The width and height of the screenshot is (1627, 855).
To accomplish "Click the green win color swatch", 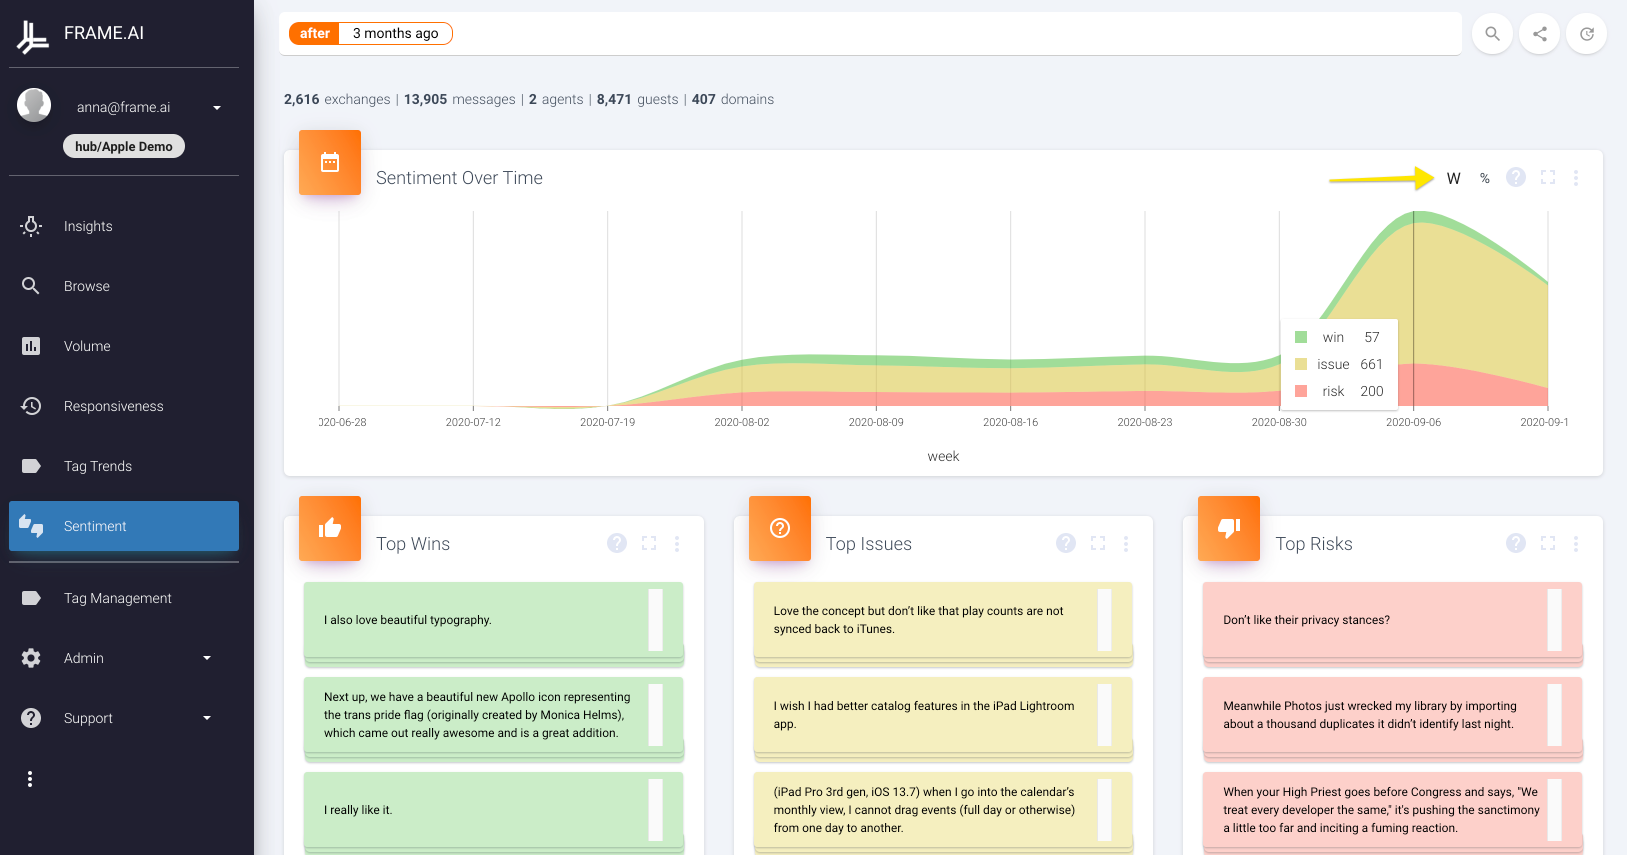I will pyautogui.click(x=1301, y=337).
